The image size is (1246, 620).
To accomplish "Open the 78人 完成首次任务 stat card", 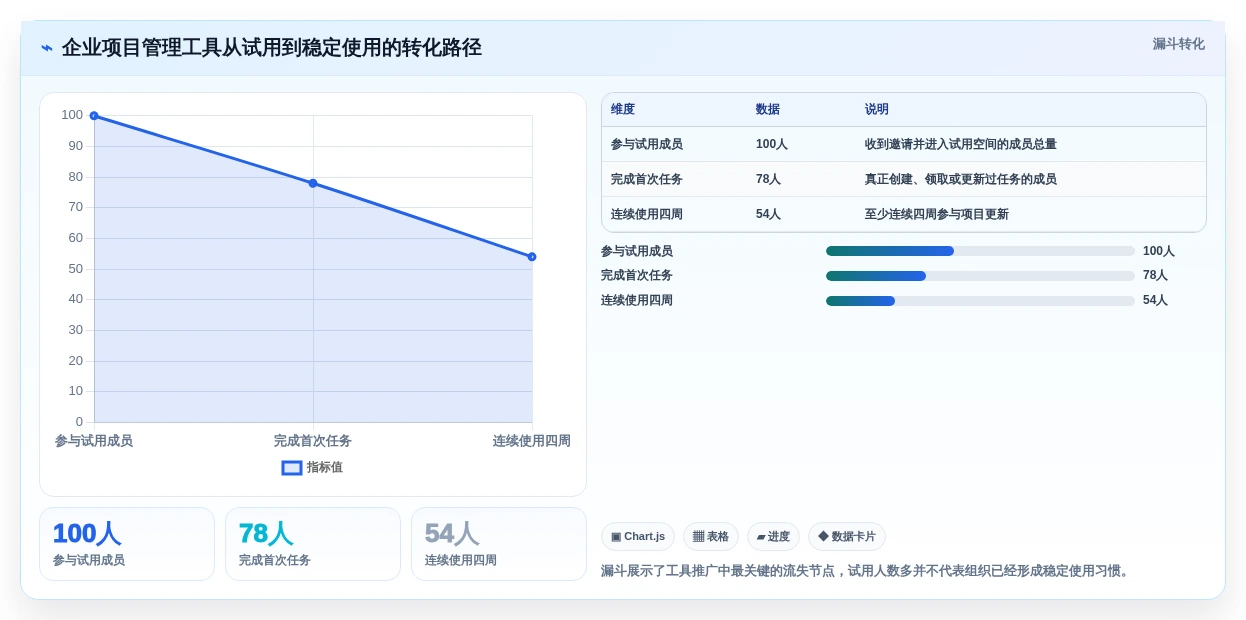I will [x=313, y=544].
